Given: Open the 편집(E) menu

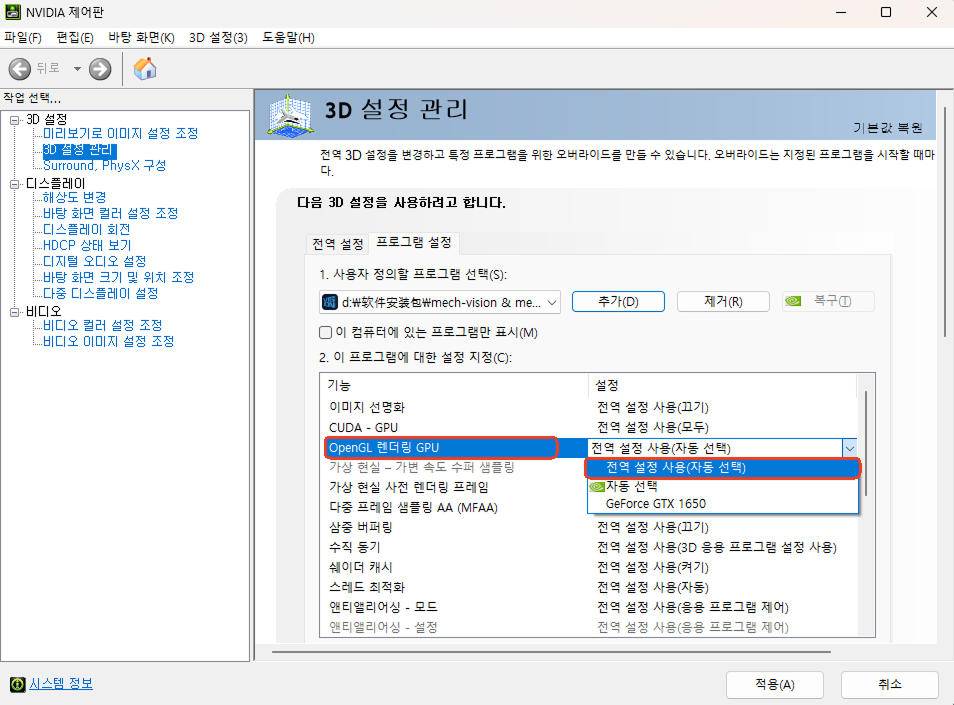Looking at the screenshot, I should point(75,38).
